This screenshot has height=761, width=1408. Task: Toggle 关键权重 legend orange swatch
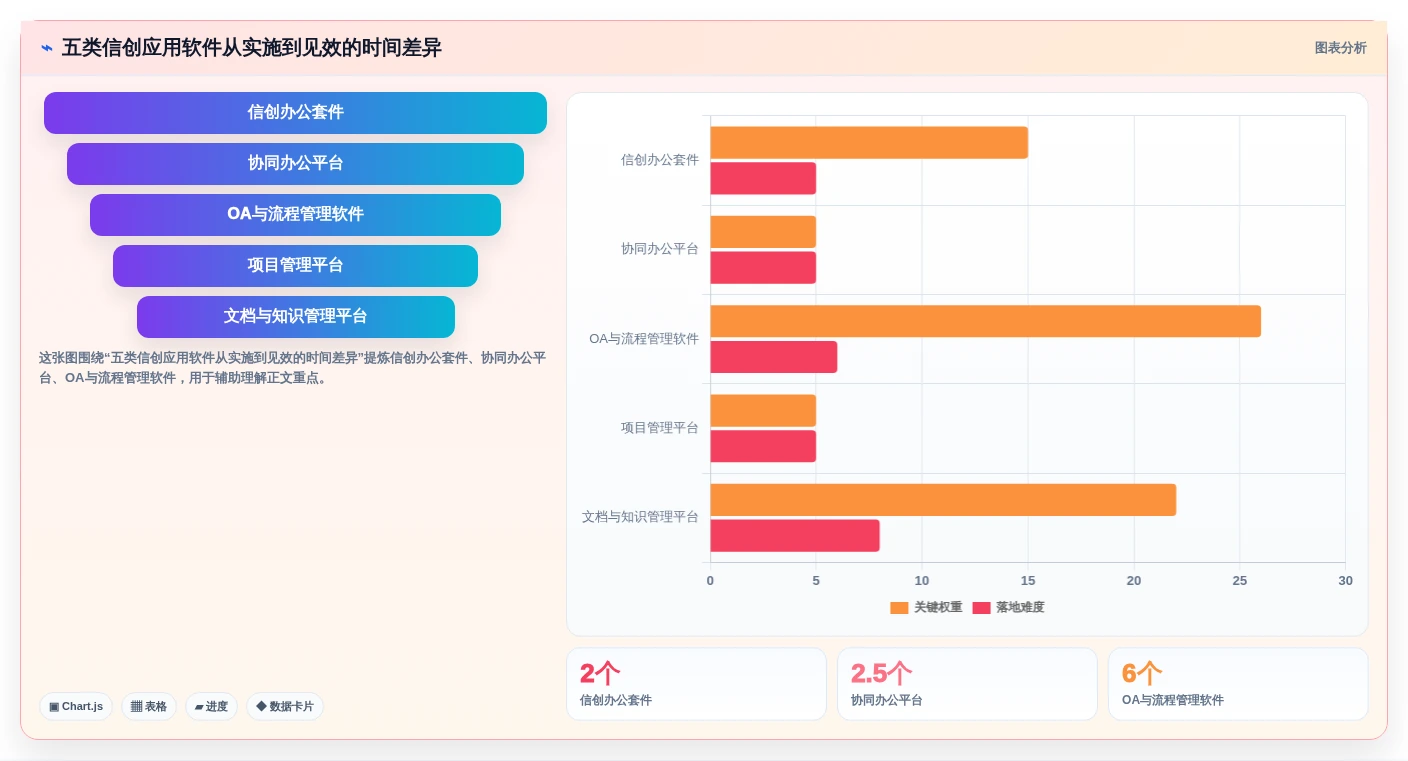coord(899,608)
